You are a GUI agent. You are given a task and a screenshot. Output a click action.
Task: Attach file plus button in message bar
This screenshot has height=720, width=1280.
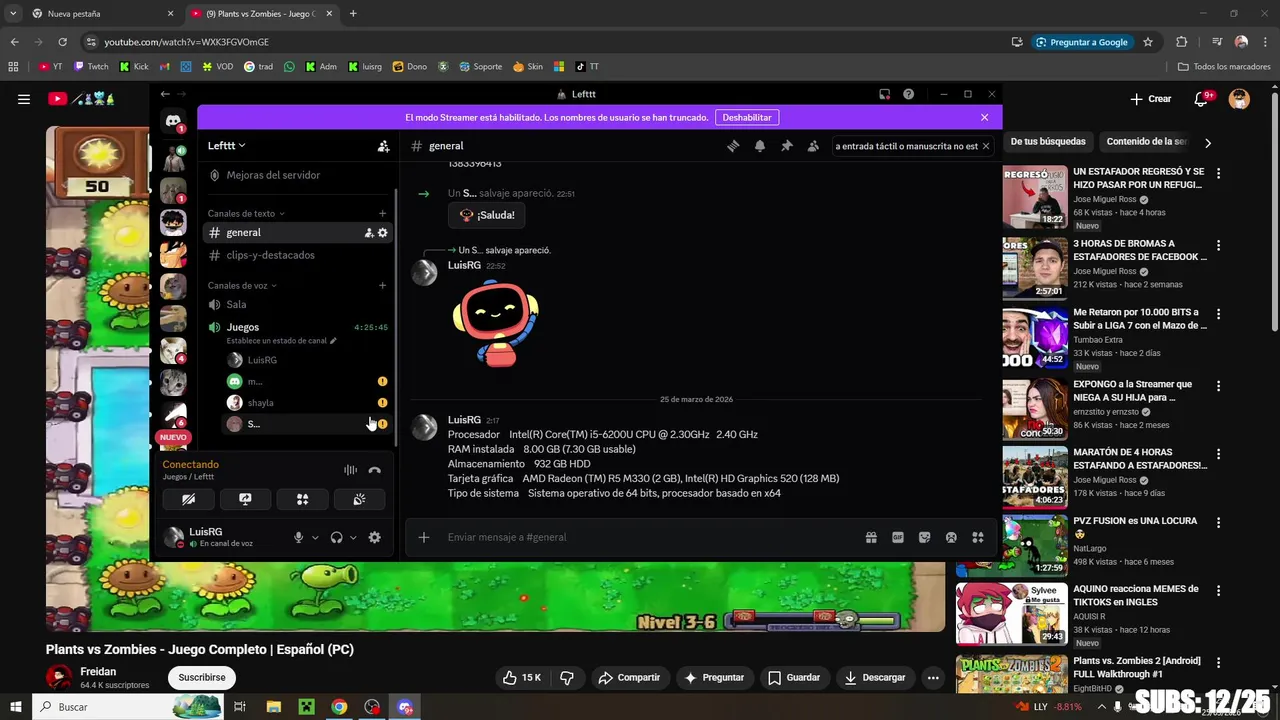pyautogui.click(x=424, y=537)
